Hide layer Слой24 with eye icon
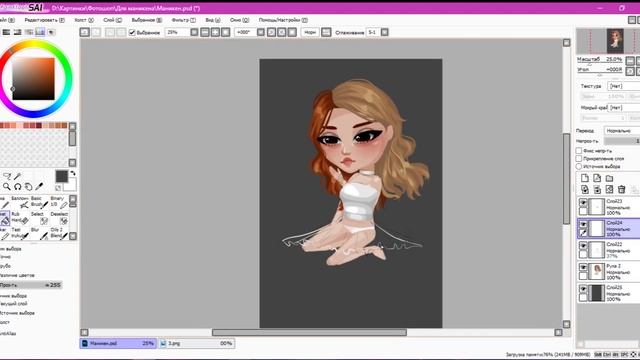The width and height of the screenshot is (640, 360). point(583,224)
